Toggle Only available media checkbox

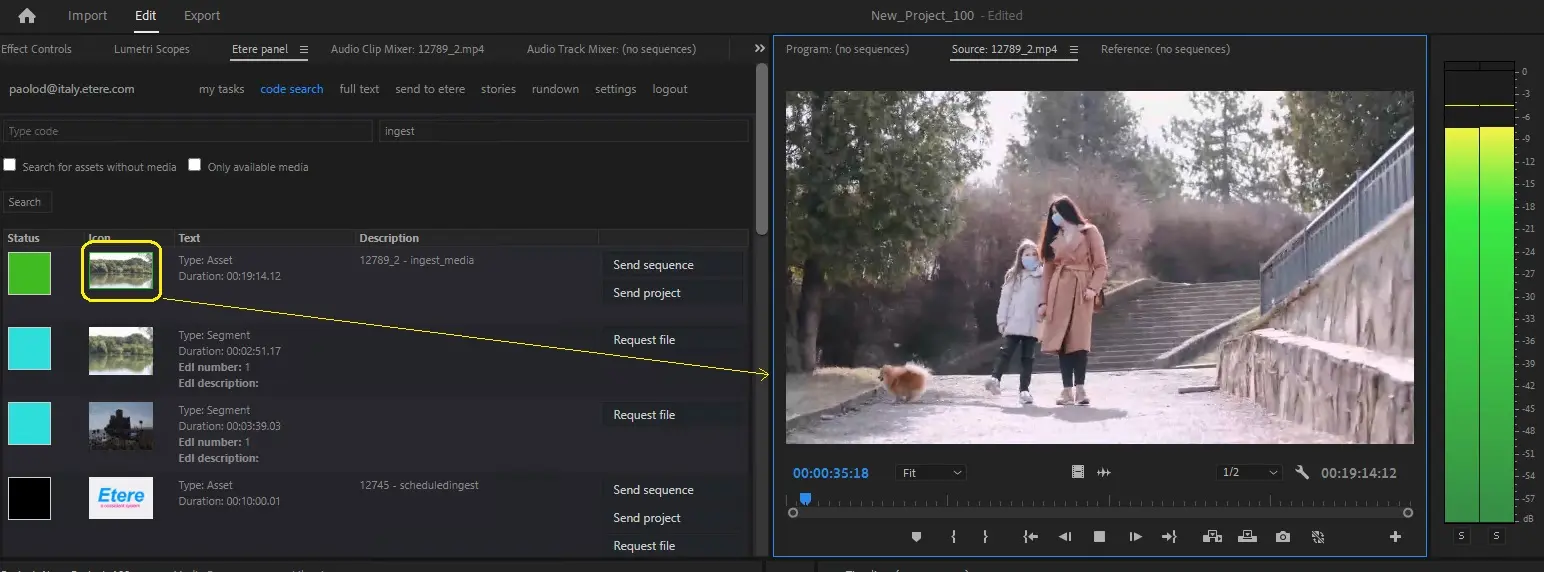coord(195,166)
